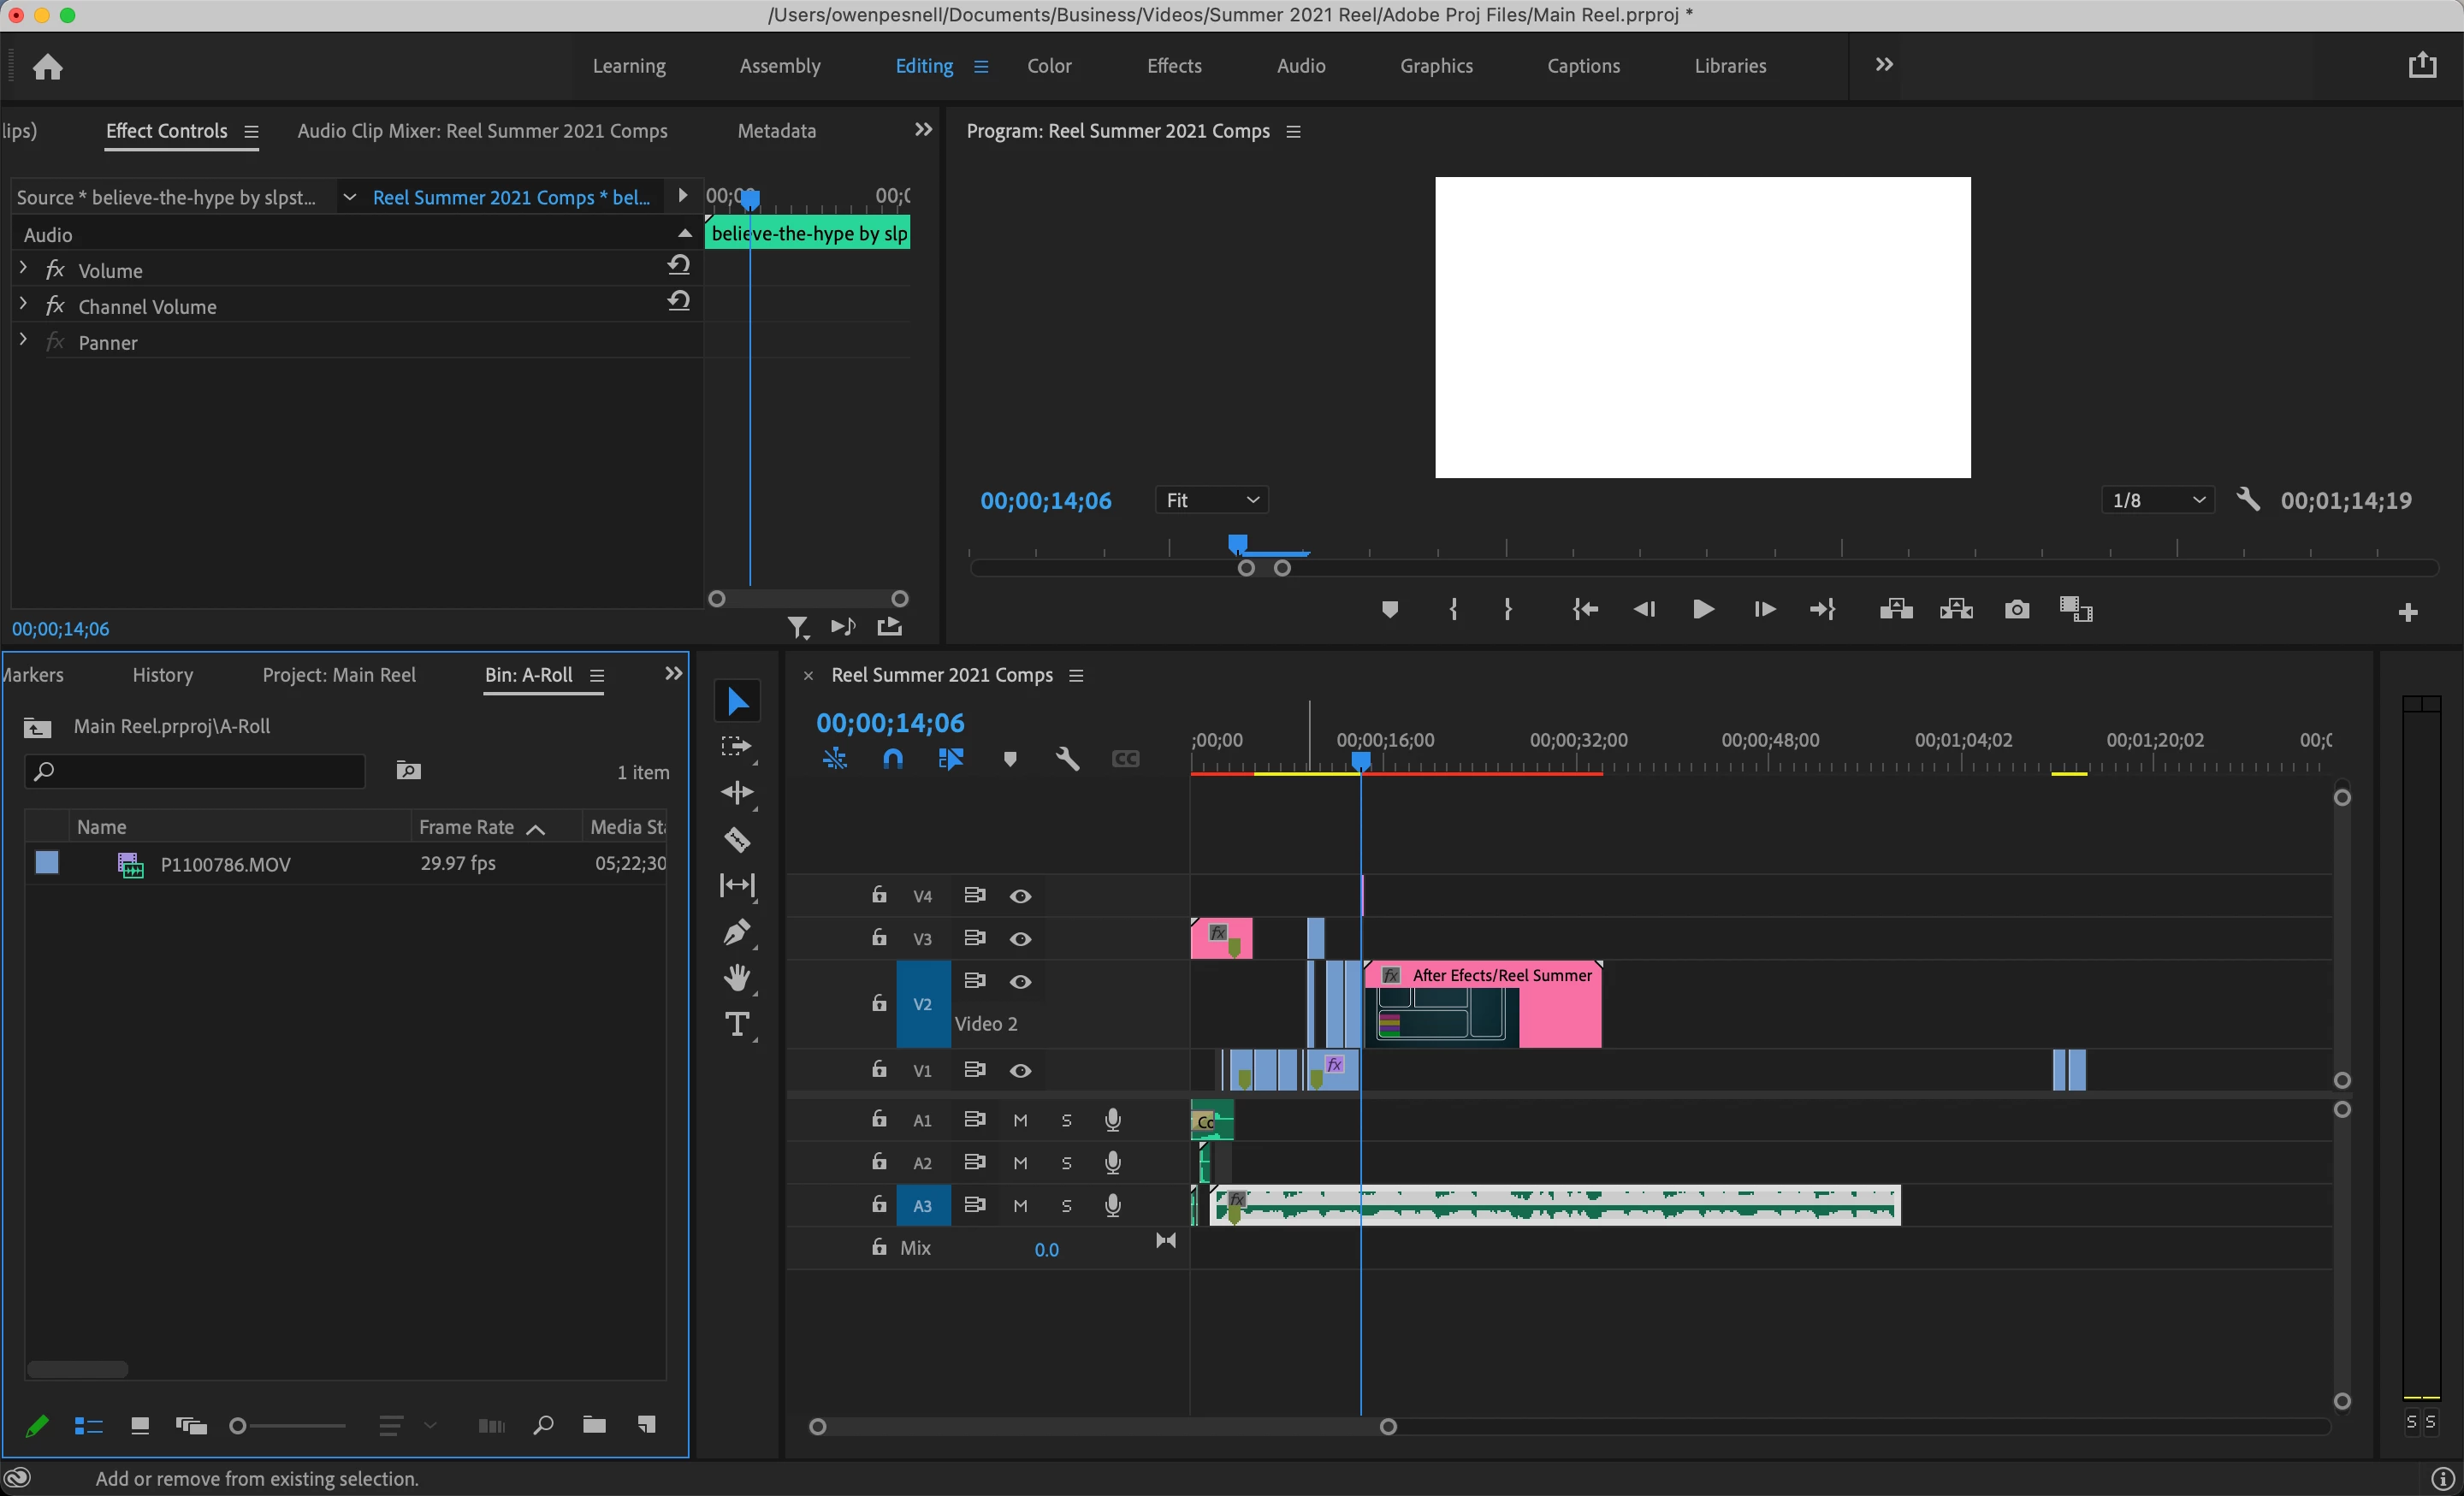The height and width of the screenshot is (1496, 2464).
Task: Choose the Type tool
Action: (737, 1024)
